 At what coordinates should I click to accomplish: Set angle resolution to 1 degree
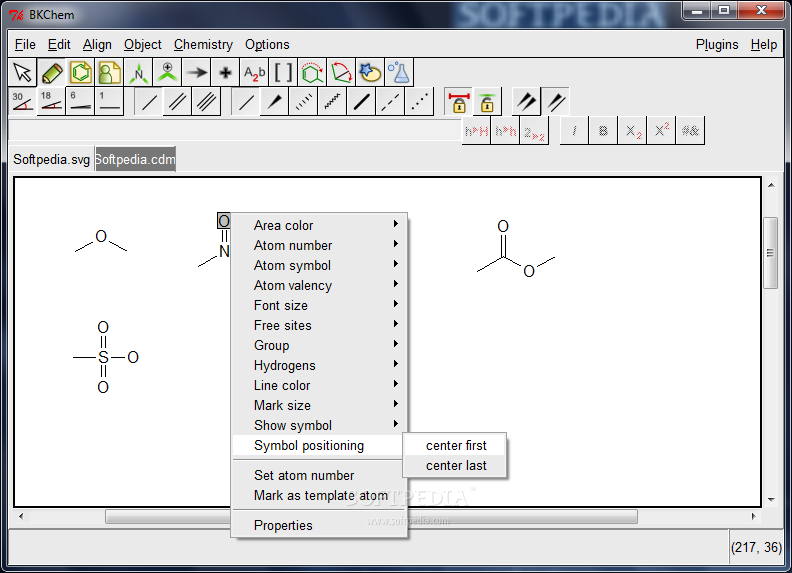[x=109, y=102]
